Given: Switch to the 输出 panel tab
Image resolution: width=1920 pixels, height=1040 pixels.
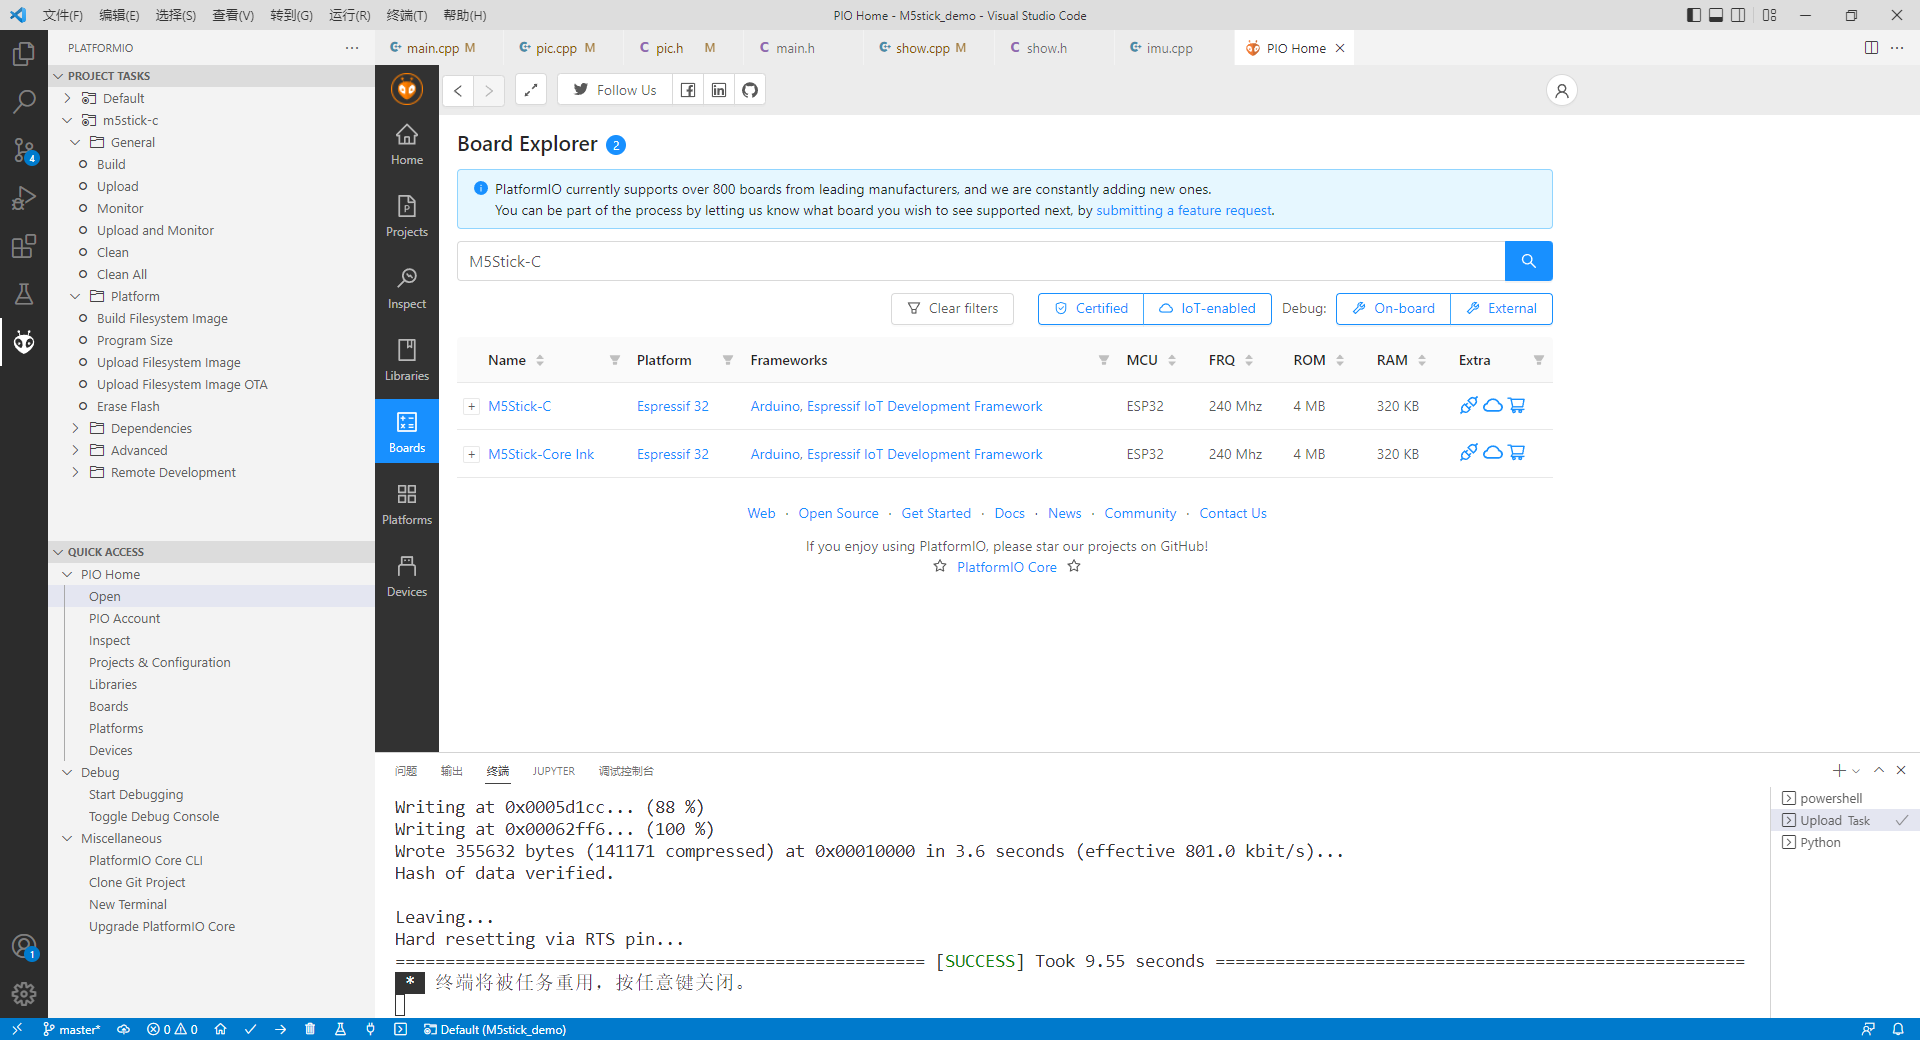Looking at the screenshot, I should pyautogui.click(x=452, y=771).
